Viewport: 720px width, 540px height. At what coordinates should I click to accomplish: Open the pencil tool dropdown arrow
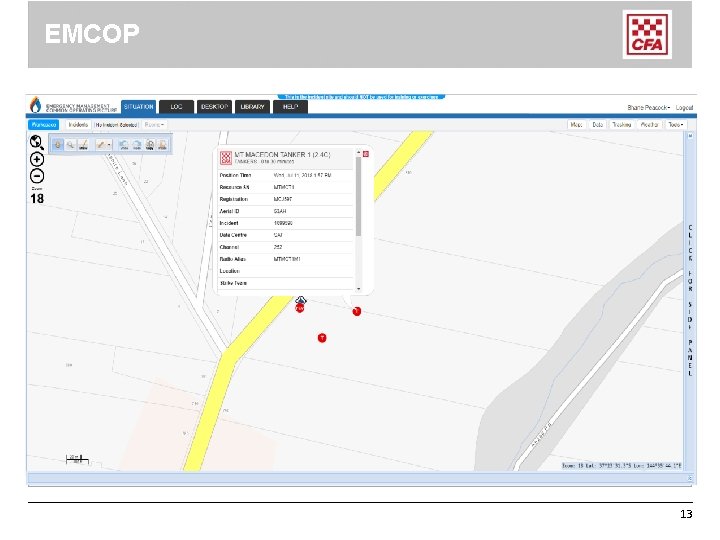(109, 145)
